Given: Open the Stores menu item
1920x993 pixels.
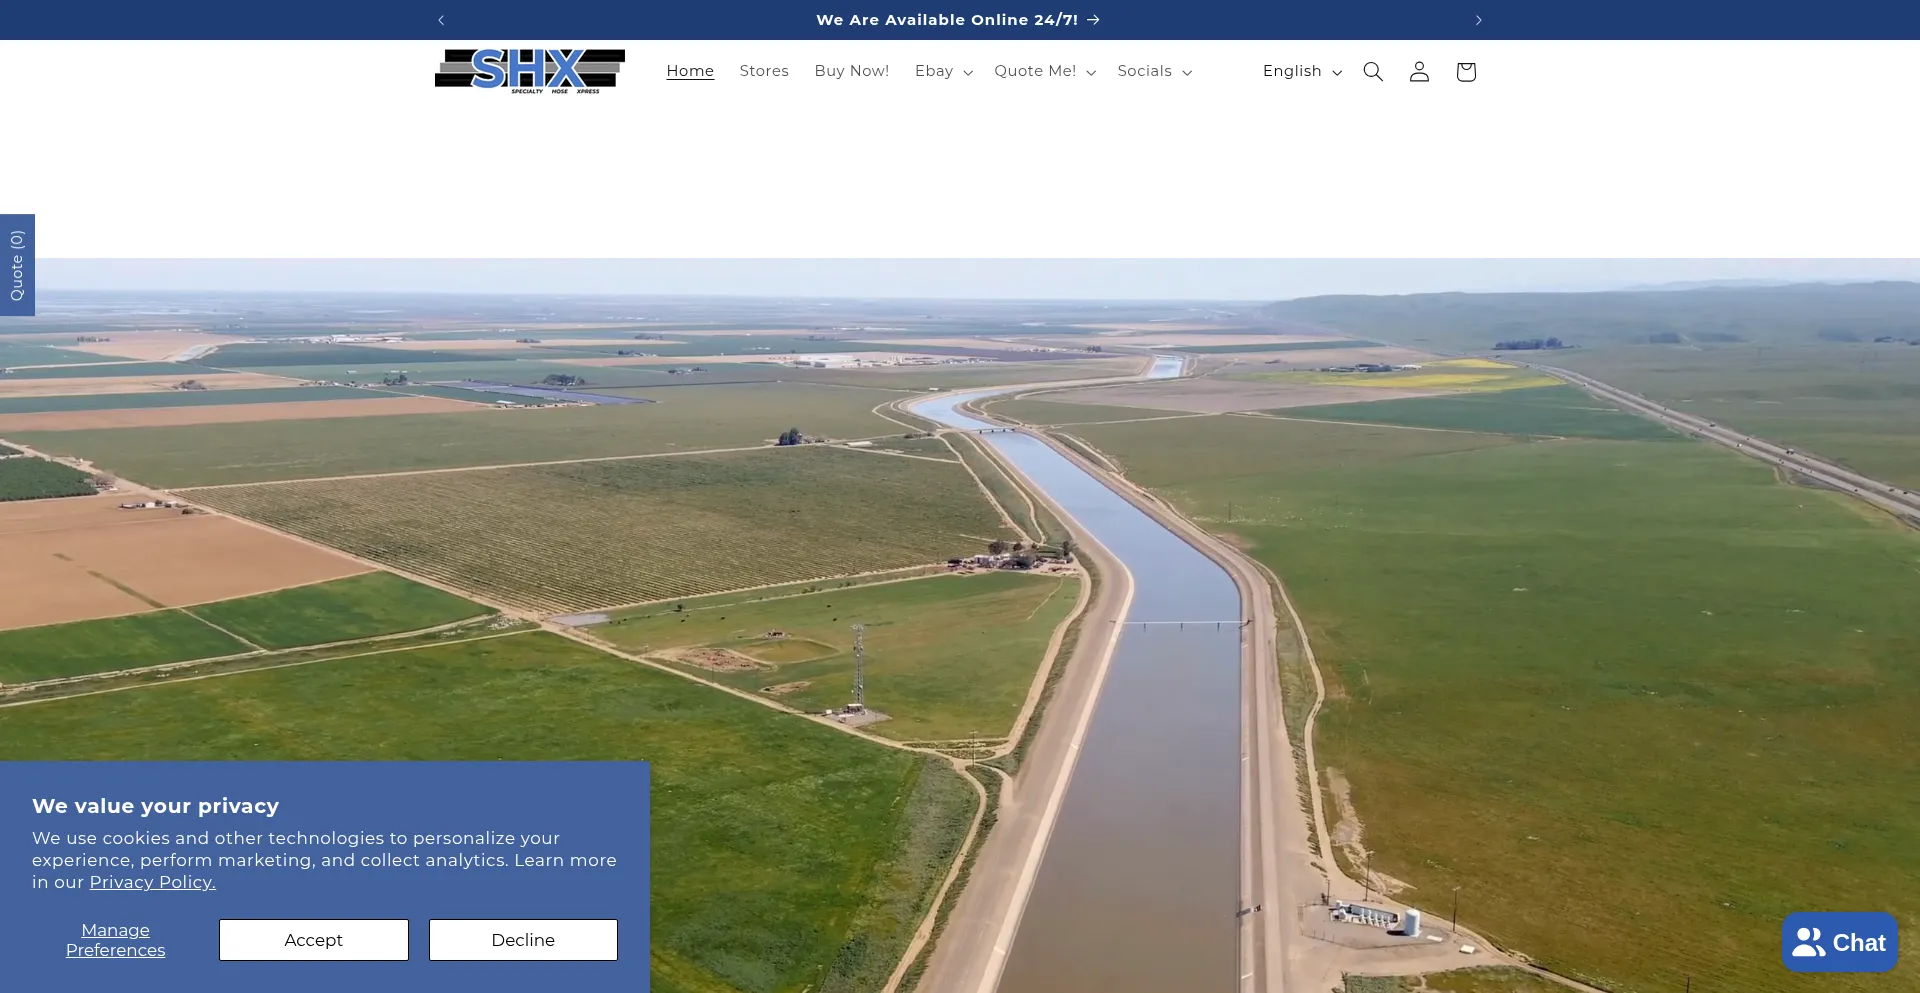Looking at the screenshot, I should (x=764, y=71).
